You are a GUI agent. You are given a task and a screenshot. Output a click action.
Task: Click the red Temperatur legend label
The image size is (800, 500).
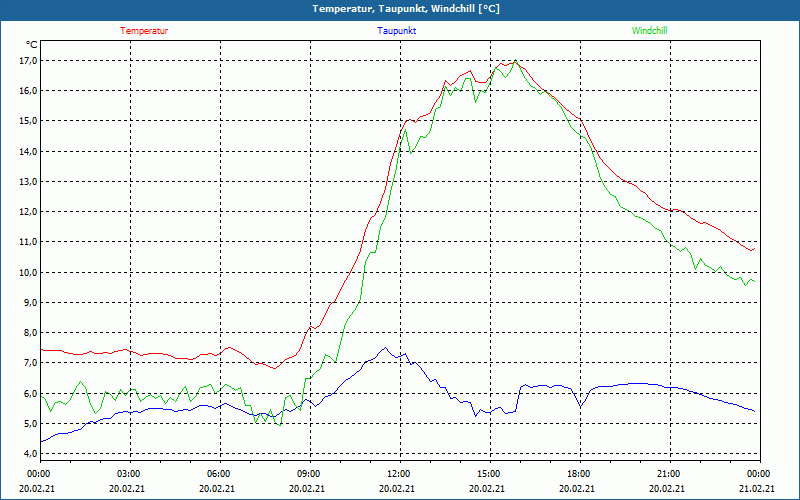click(144, 31)
